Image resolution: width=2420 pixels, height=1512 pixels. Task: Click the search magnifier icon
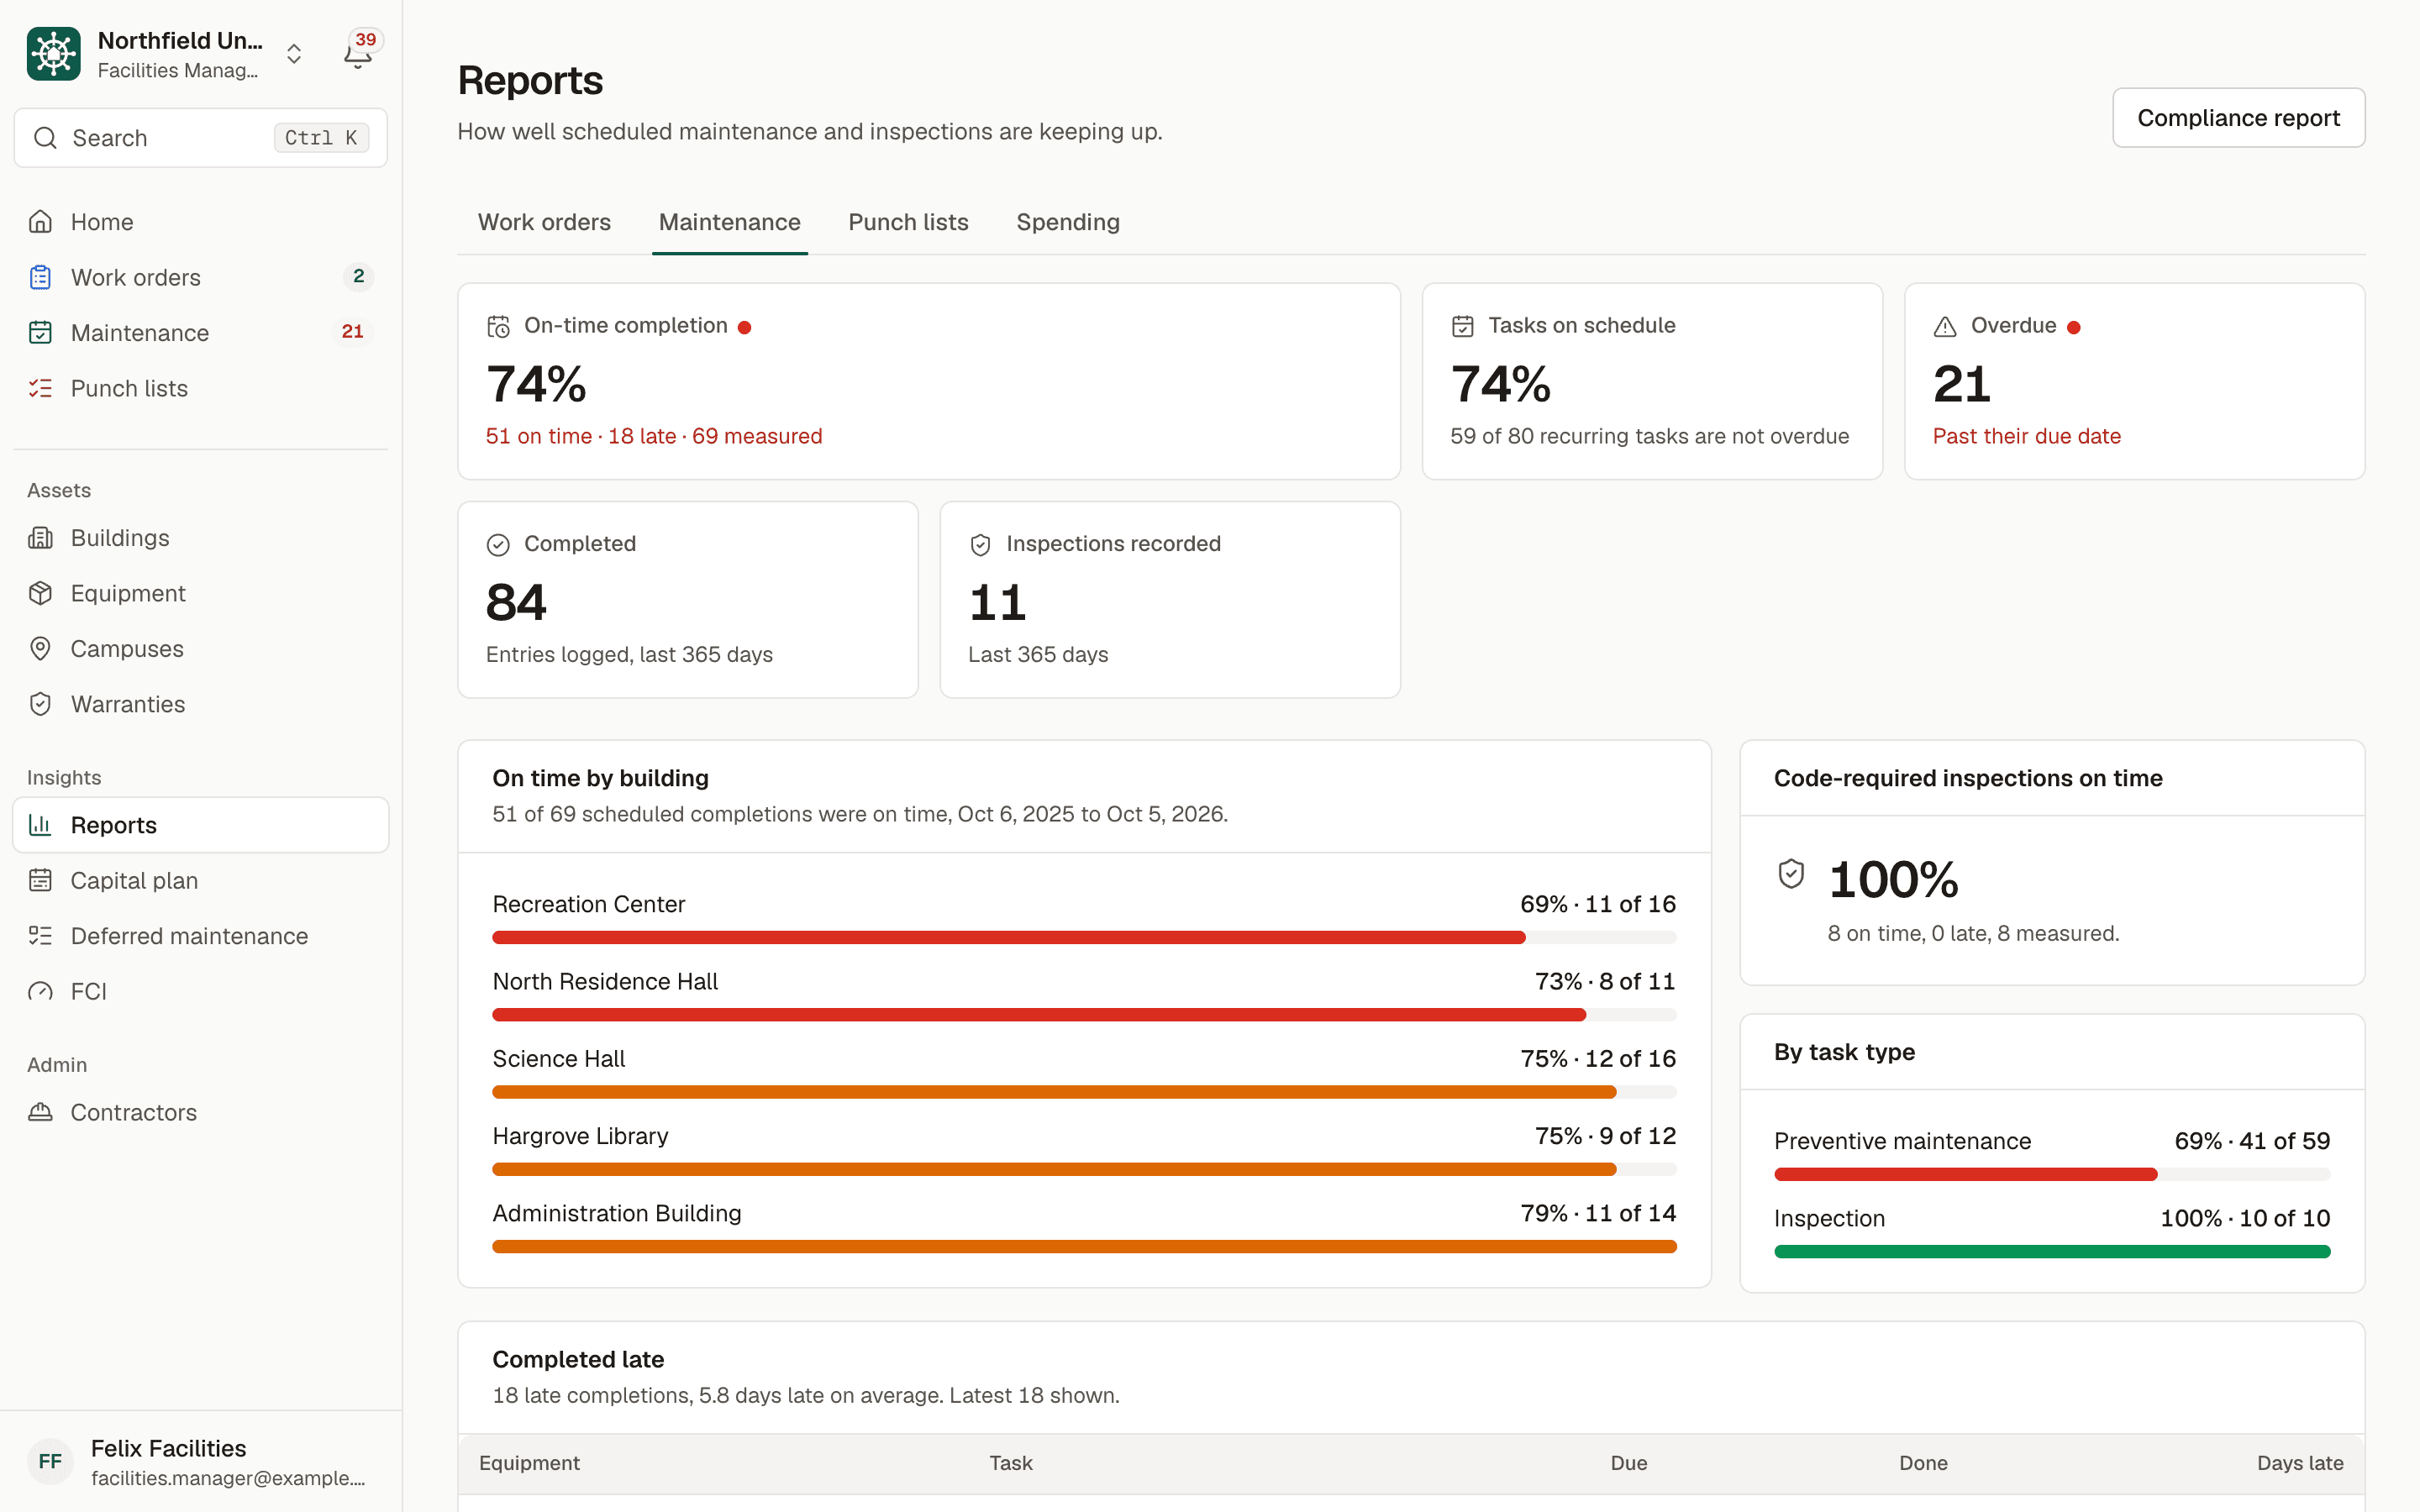click(45, 138)
